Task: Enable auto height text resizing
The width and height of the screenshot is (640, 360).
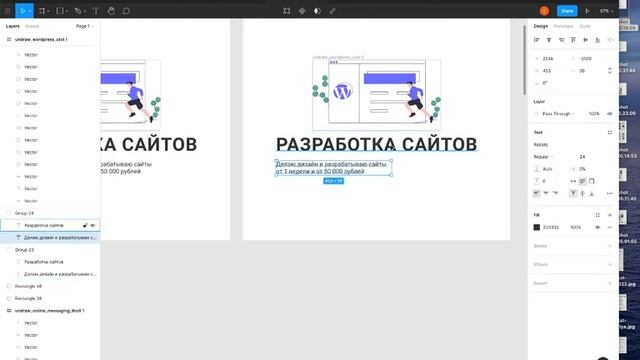Action: point(582,181)
